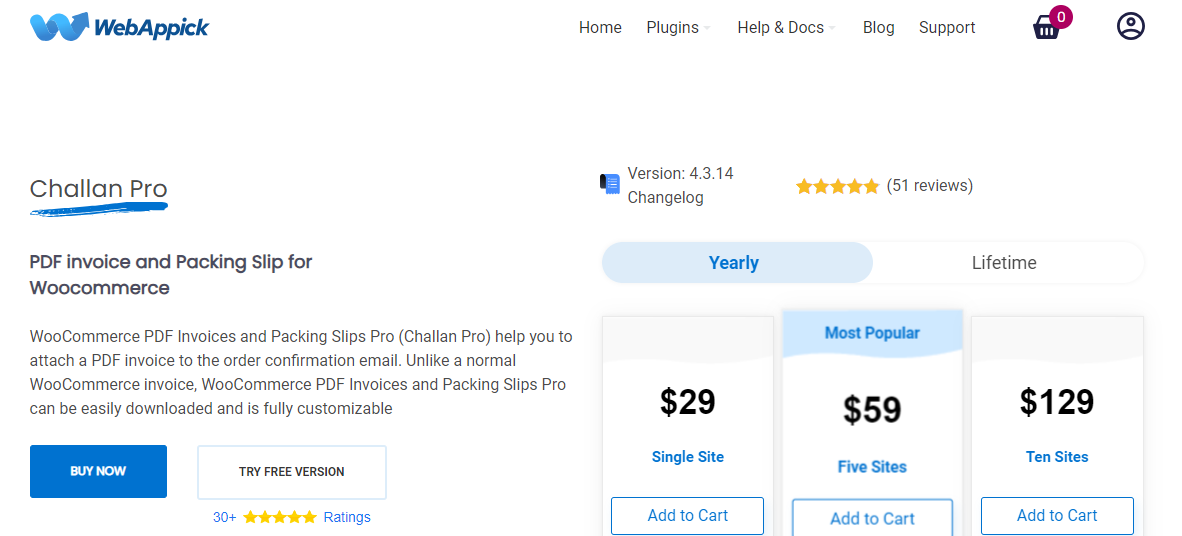Viewport: 1182px width, 536px height.
Task: Open the shopping cart basket icon
Action: click(x=1046, y=28)
